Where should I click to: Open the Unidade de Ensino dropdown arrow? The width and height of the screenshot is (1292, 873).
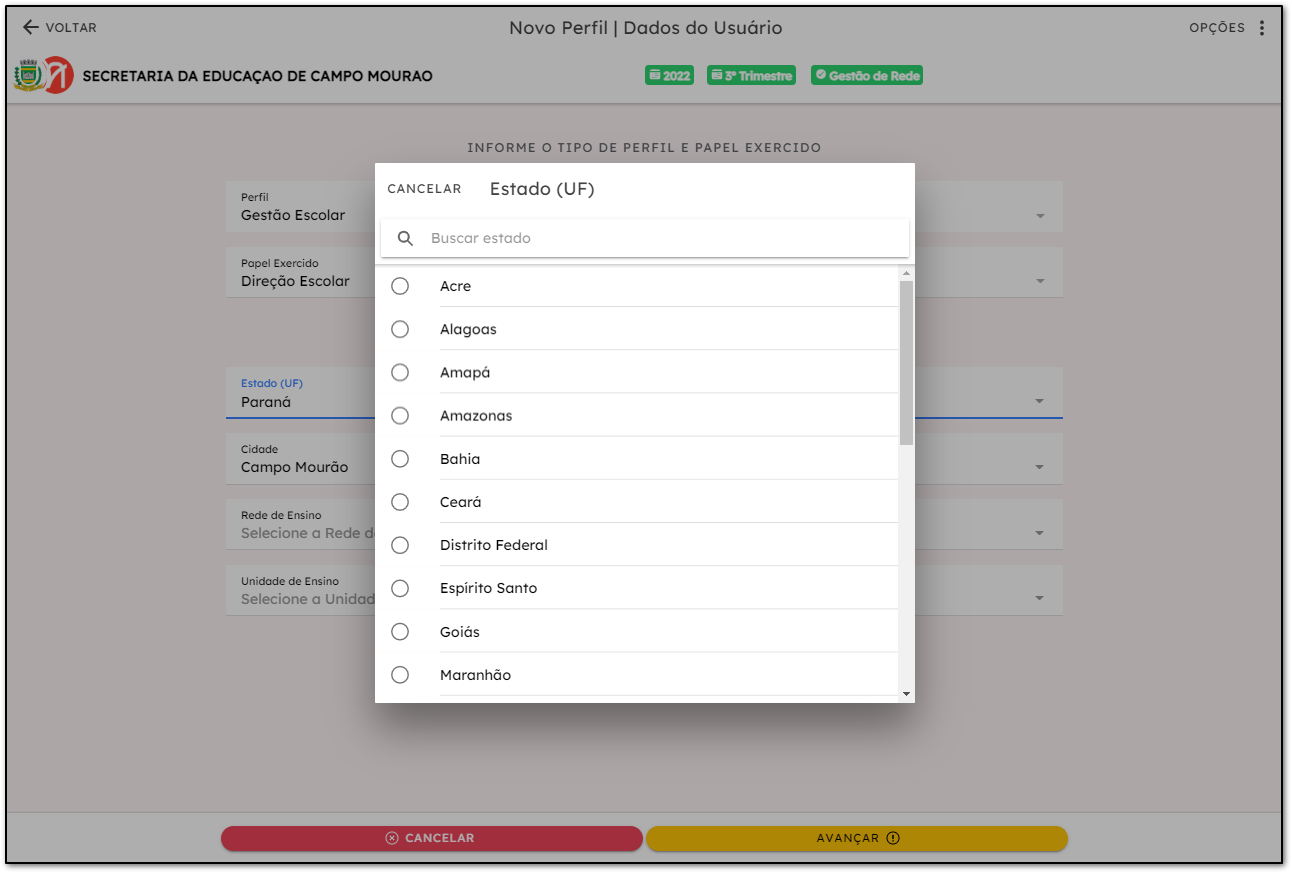tap(1040, 599)
